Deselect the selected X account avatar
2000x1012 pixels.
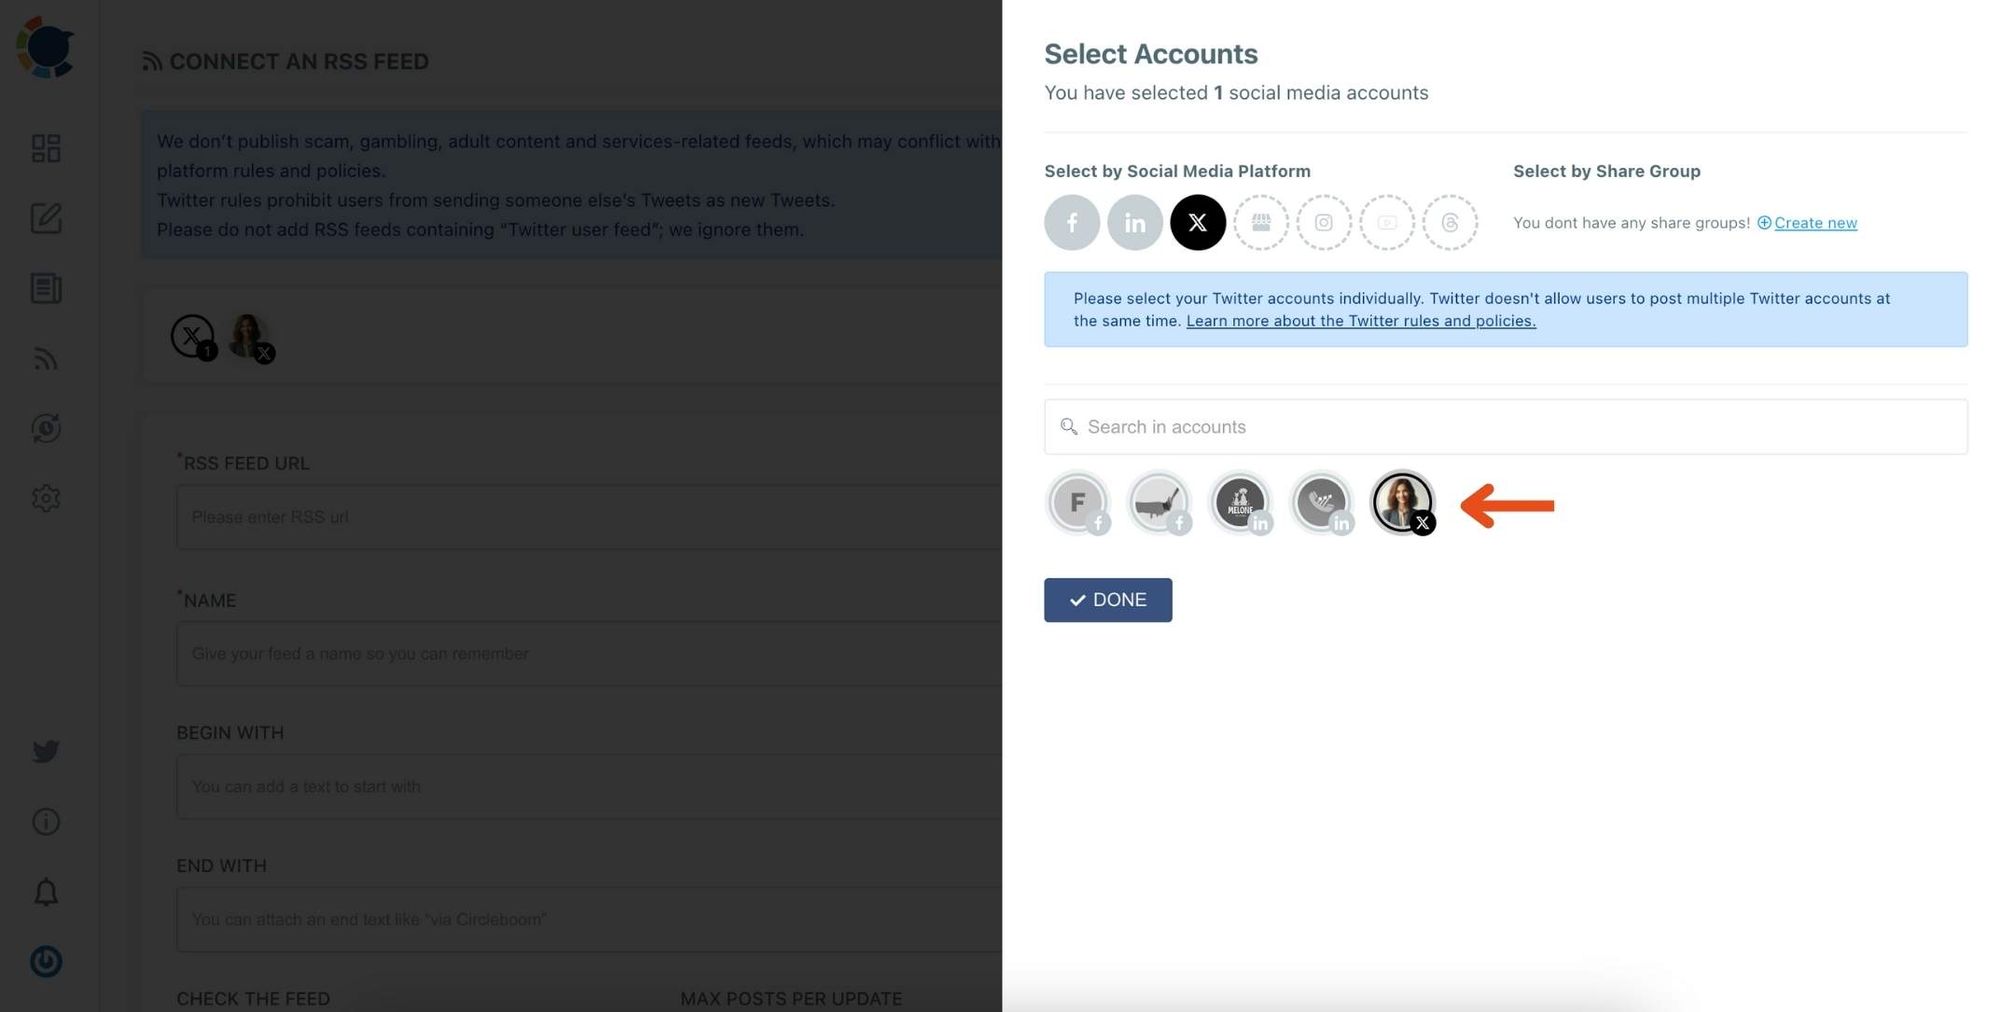click(1403, 503)
